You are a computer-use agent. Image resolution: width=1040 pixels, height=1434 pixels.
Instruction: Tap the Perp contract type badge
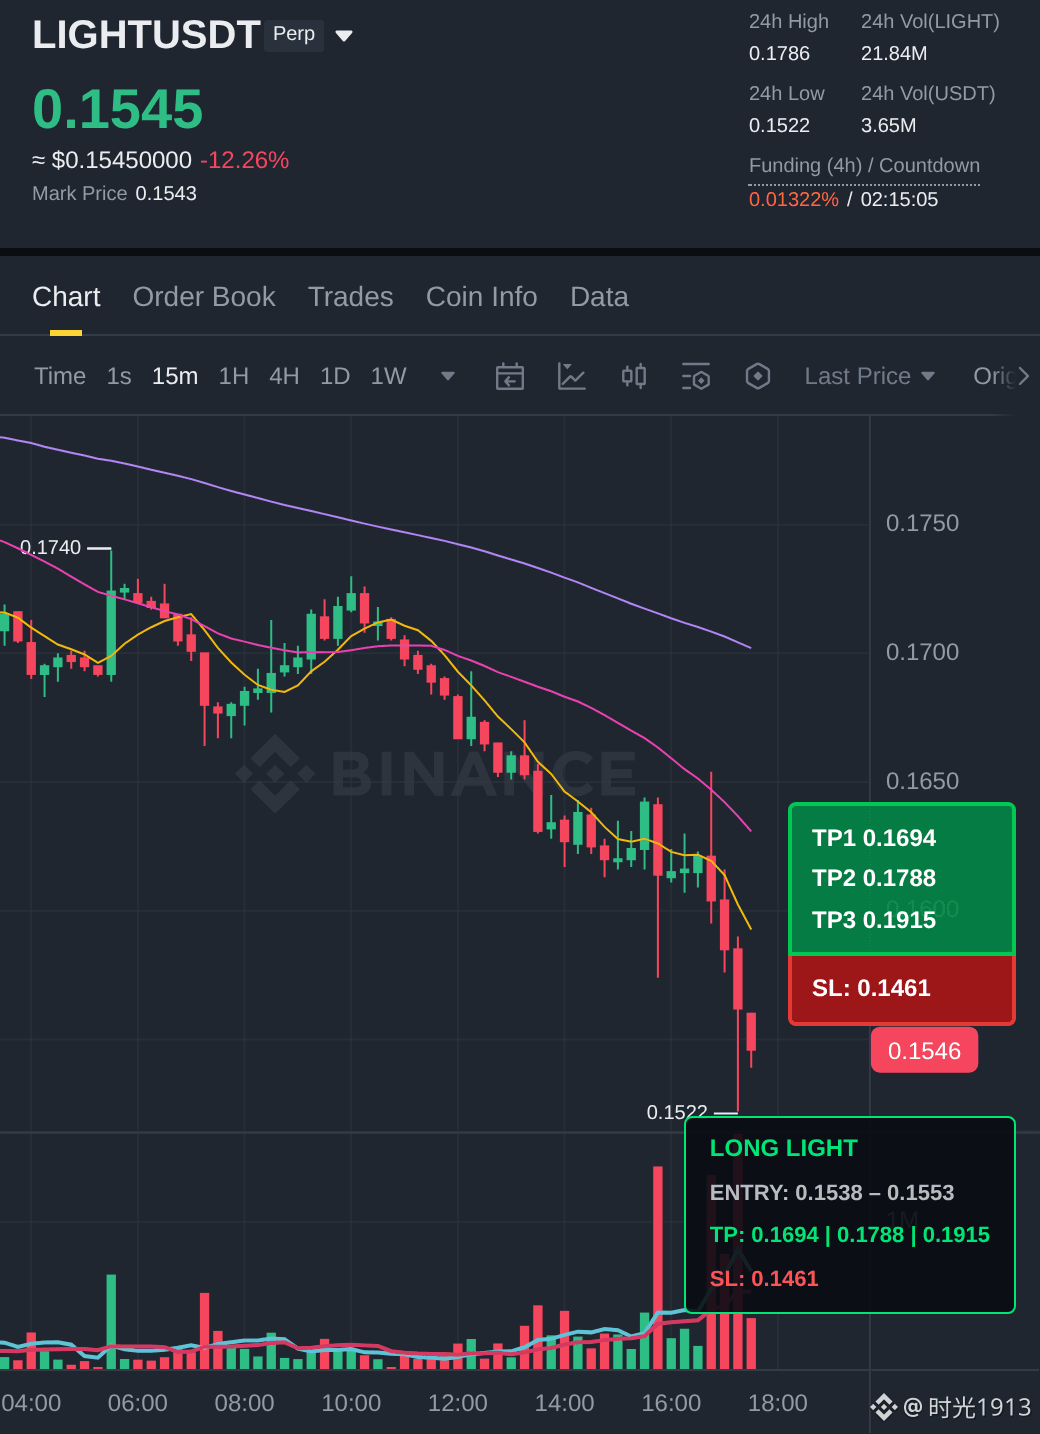pyautogui.click(x=294, y=34)
